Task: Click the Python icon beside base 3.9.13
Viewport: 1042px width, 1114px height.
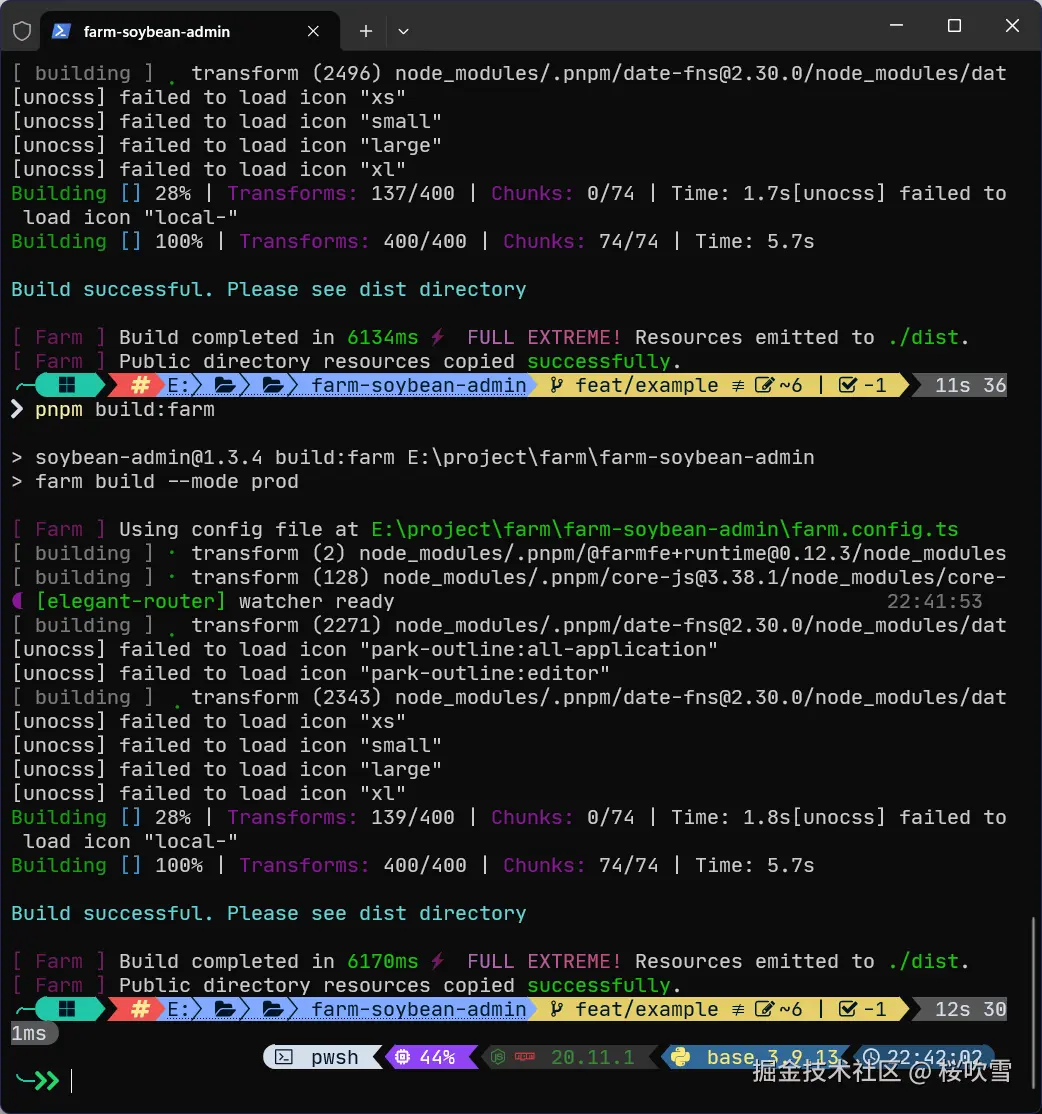Action: coord(680,1057)
